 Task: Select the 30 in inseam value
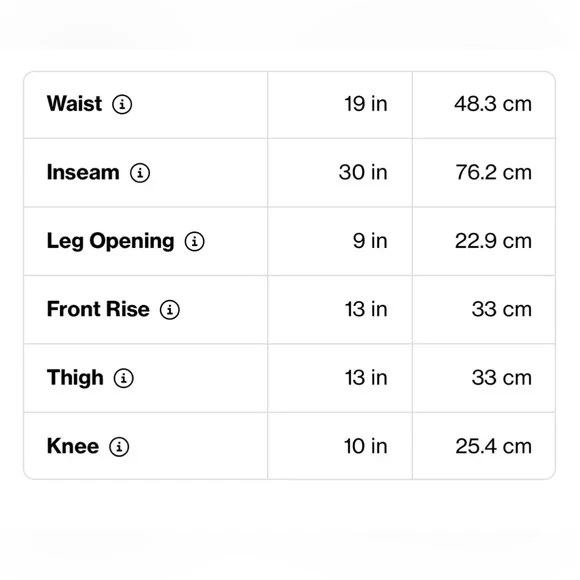point(363,173)
